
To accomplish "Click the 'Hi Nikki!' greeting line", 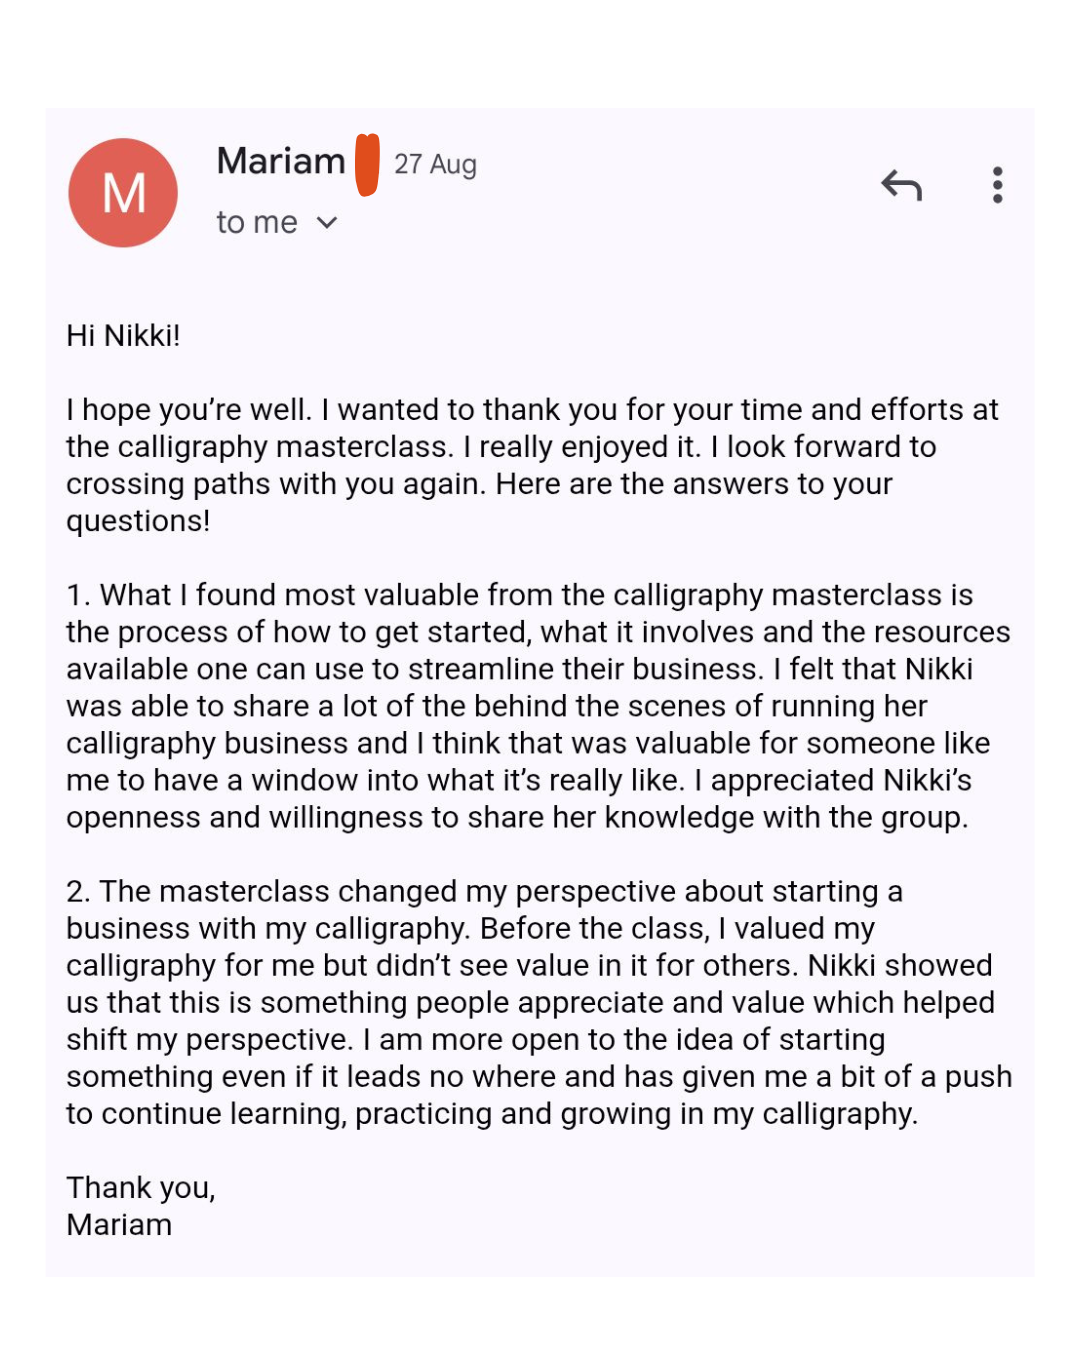I will coord(123,335).
